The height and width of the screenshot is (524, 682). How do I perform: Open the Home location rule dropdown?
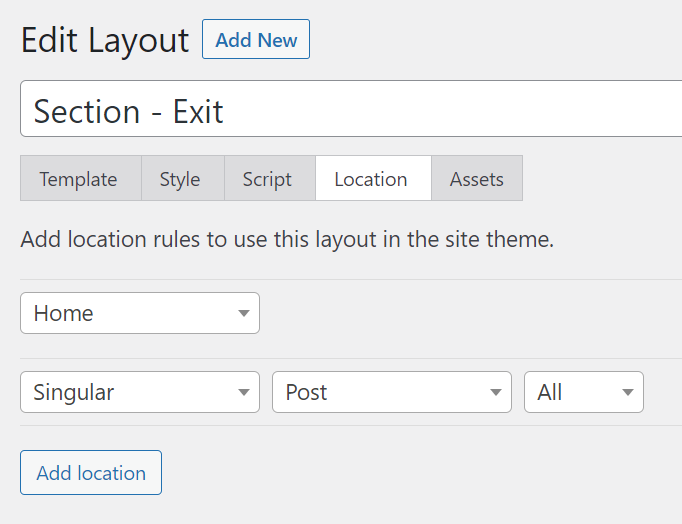[x=130, y=313]
